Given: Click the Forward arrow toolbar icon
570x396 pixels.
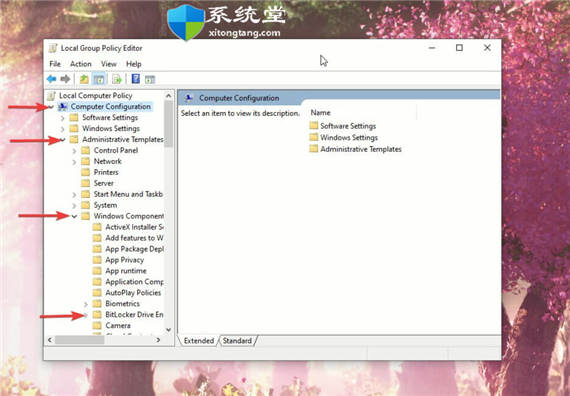Looking at the screenshot, I should pos(65,79).
